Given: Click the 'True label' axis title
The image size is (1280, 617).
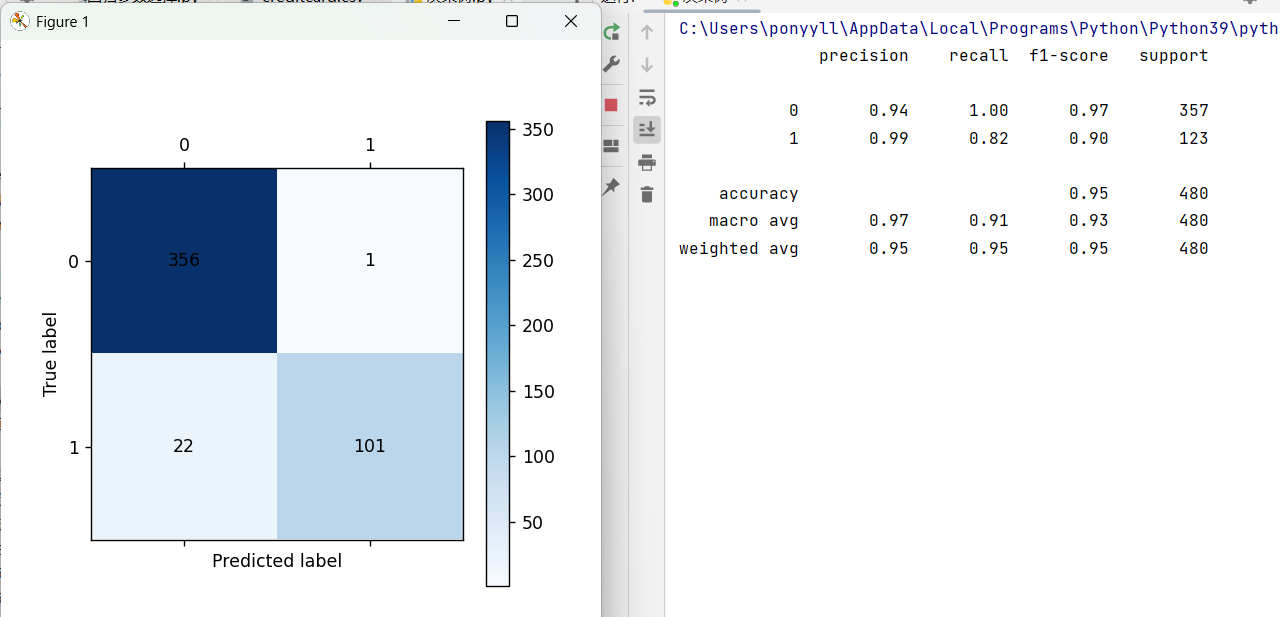Looking at the screenshot, I should pos(50,354).
